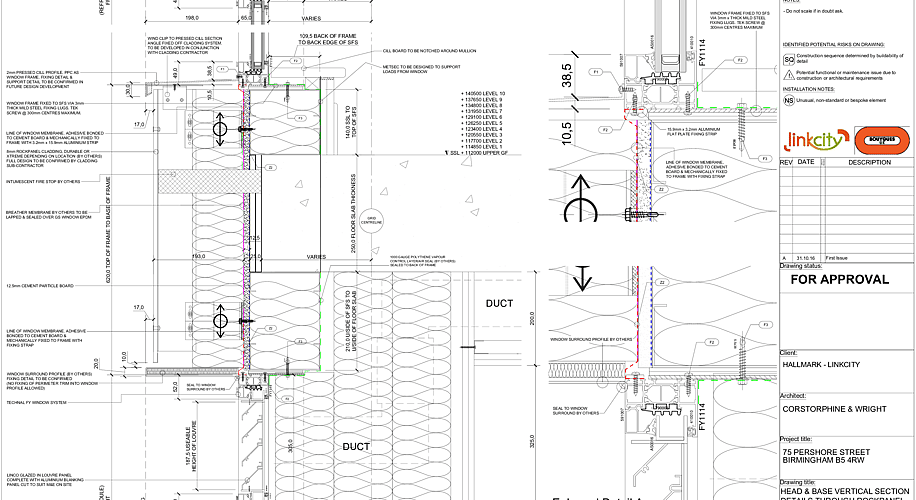Image resolution: width=916 pixels, height=500 pixels.
Task: Click the lower DUCT label
Action: coord(356,447)
